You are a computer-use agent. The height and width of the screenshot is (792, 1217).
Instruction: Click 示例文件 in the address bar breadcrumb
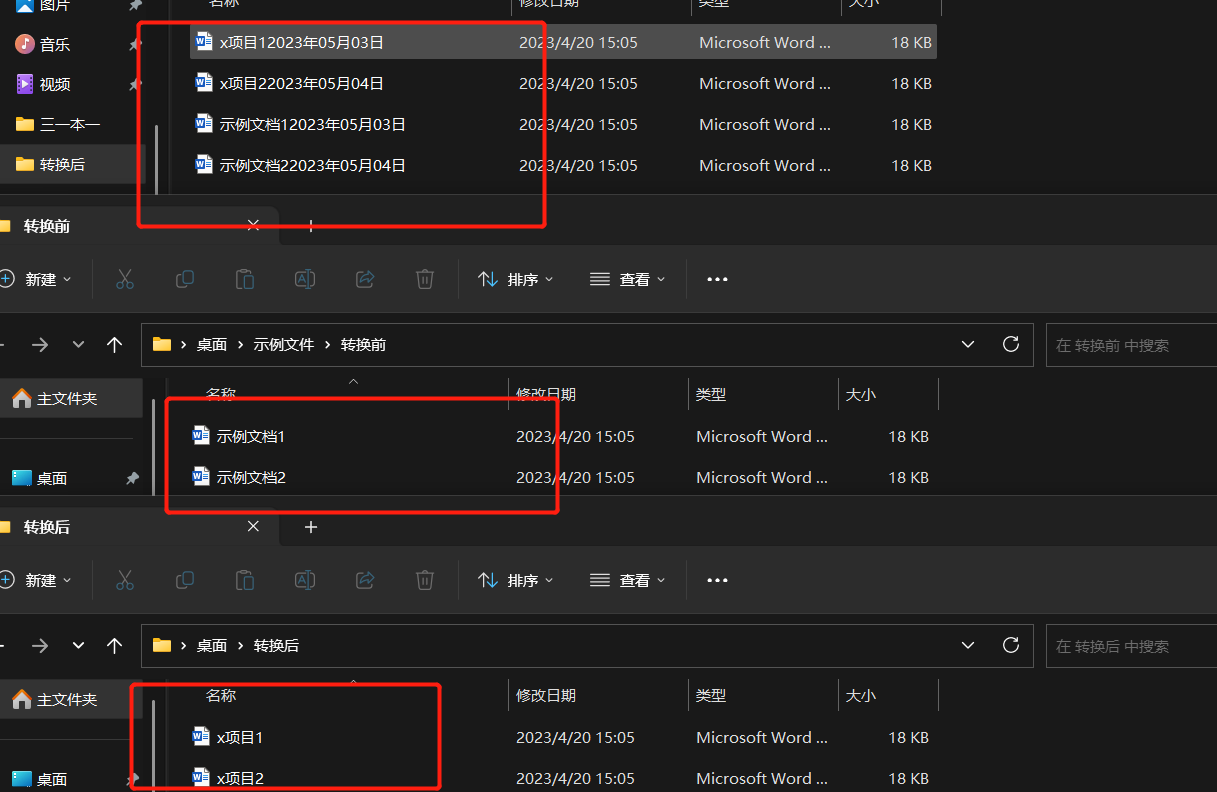pos(284,344)
